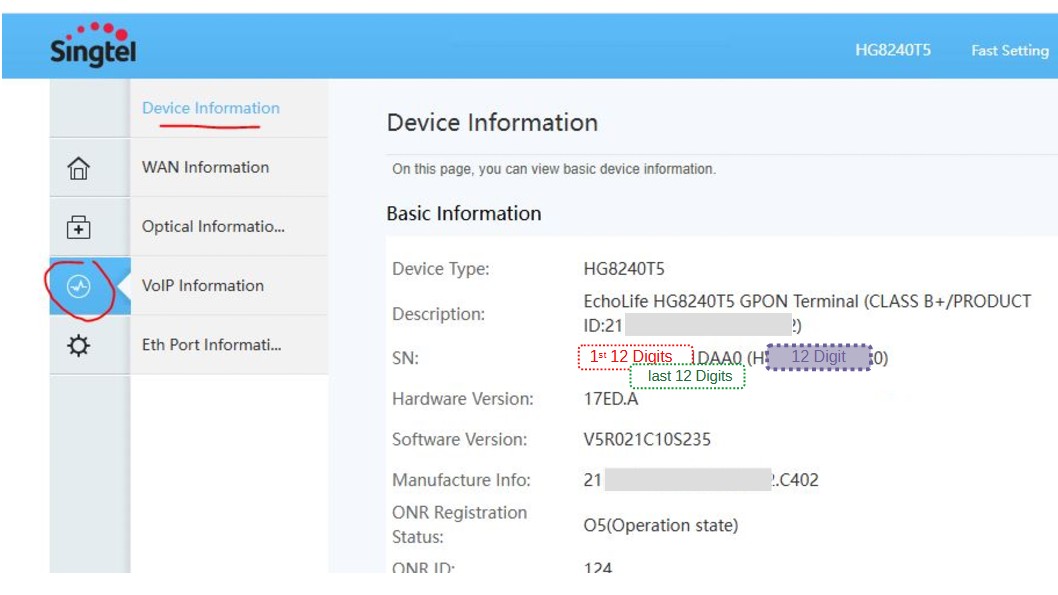Click the O5(Operation state) status value
1058x595 pixels.
[x=661, y=526]
